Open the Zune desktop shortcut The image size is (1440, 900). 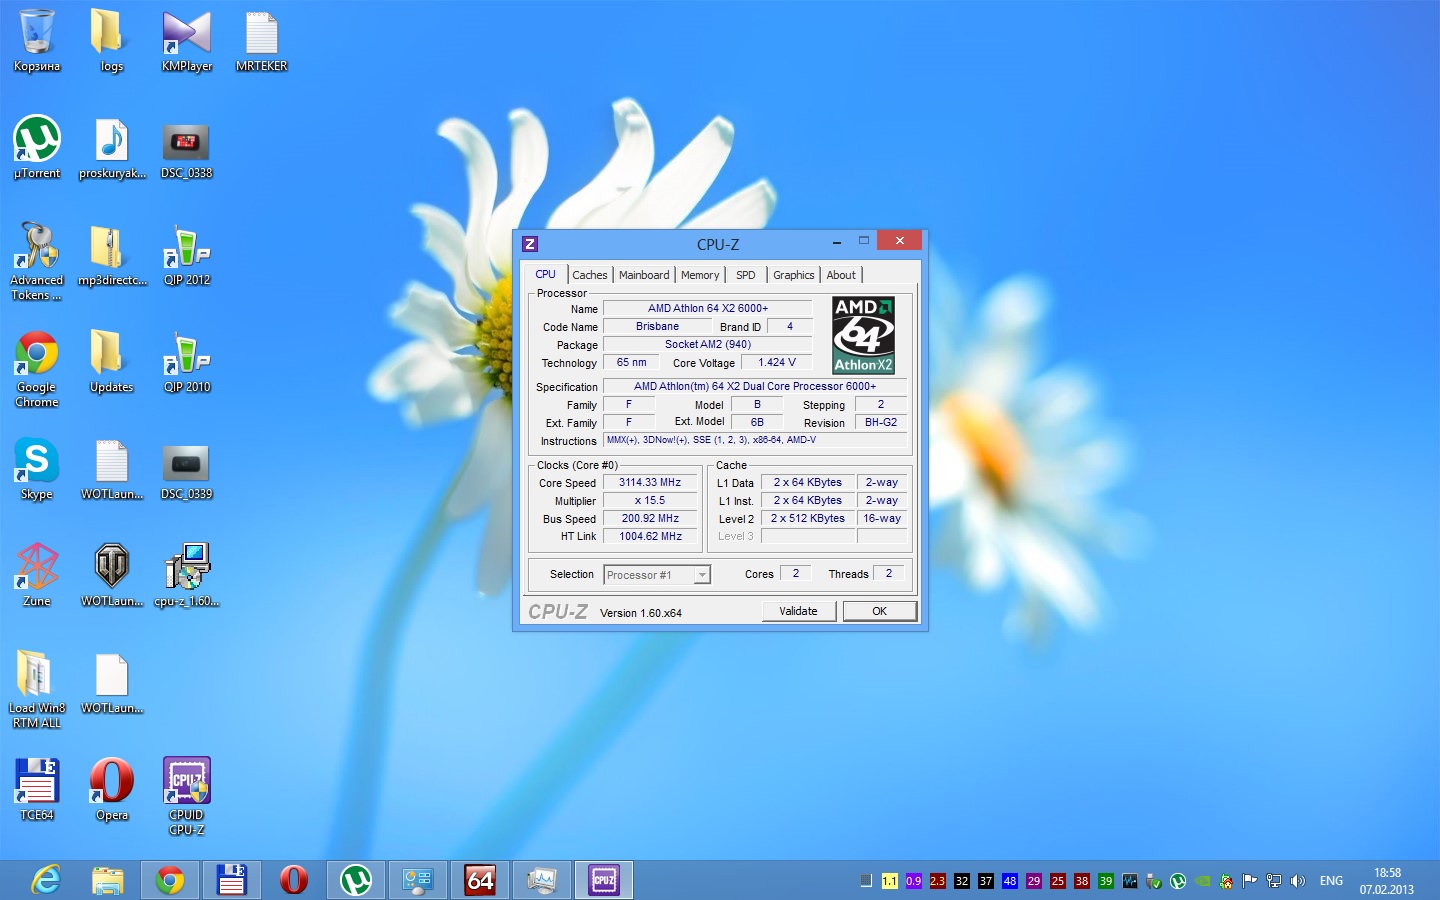pyautogui.click(x=37, y=568)
